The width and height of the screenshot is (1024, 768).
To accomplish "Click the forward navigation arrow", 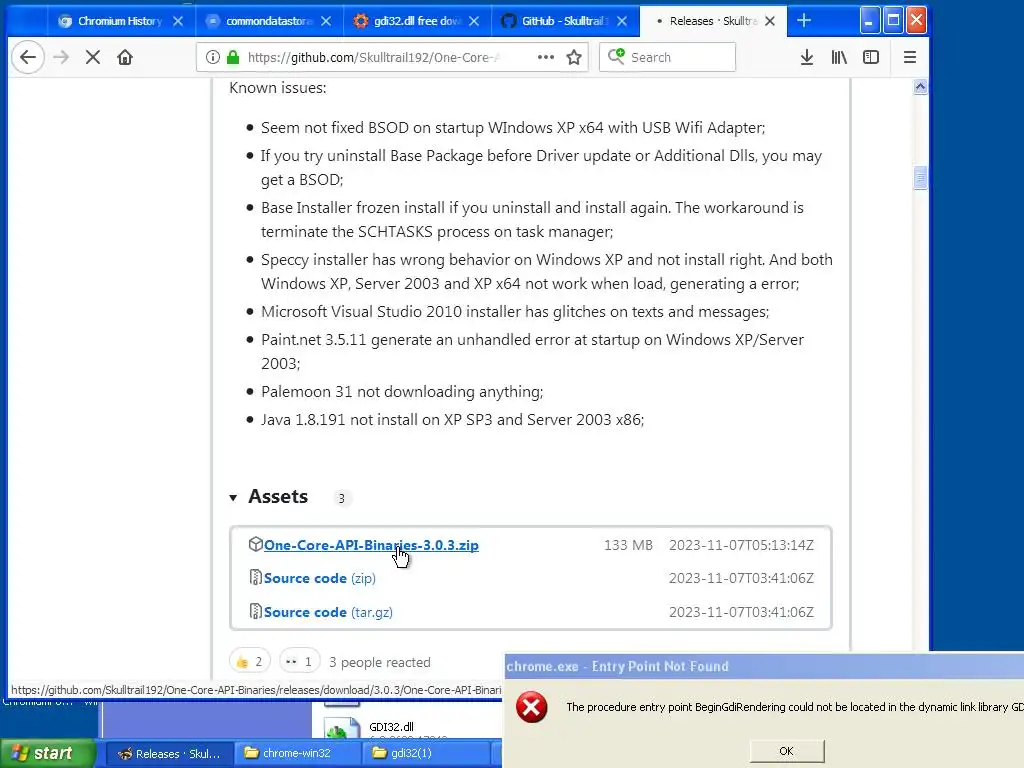I will 61,57.
